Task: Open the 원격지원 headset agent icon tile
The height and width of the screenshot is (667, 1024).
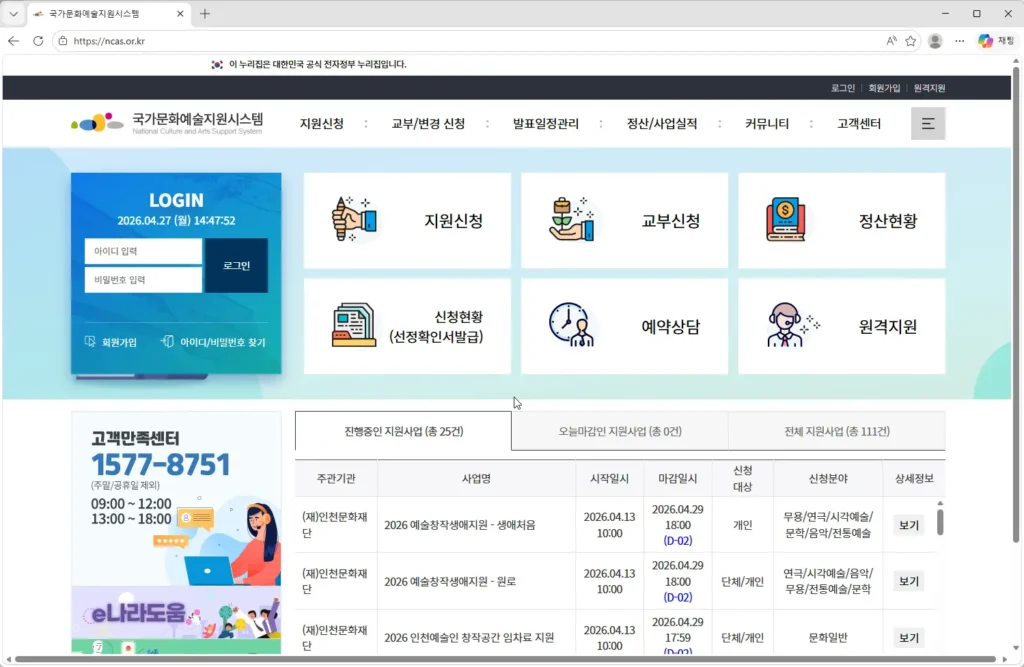Action: [x=841, y=326]
